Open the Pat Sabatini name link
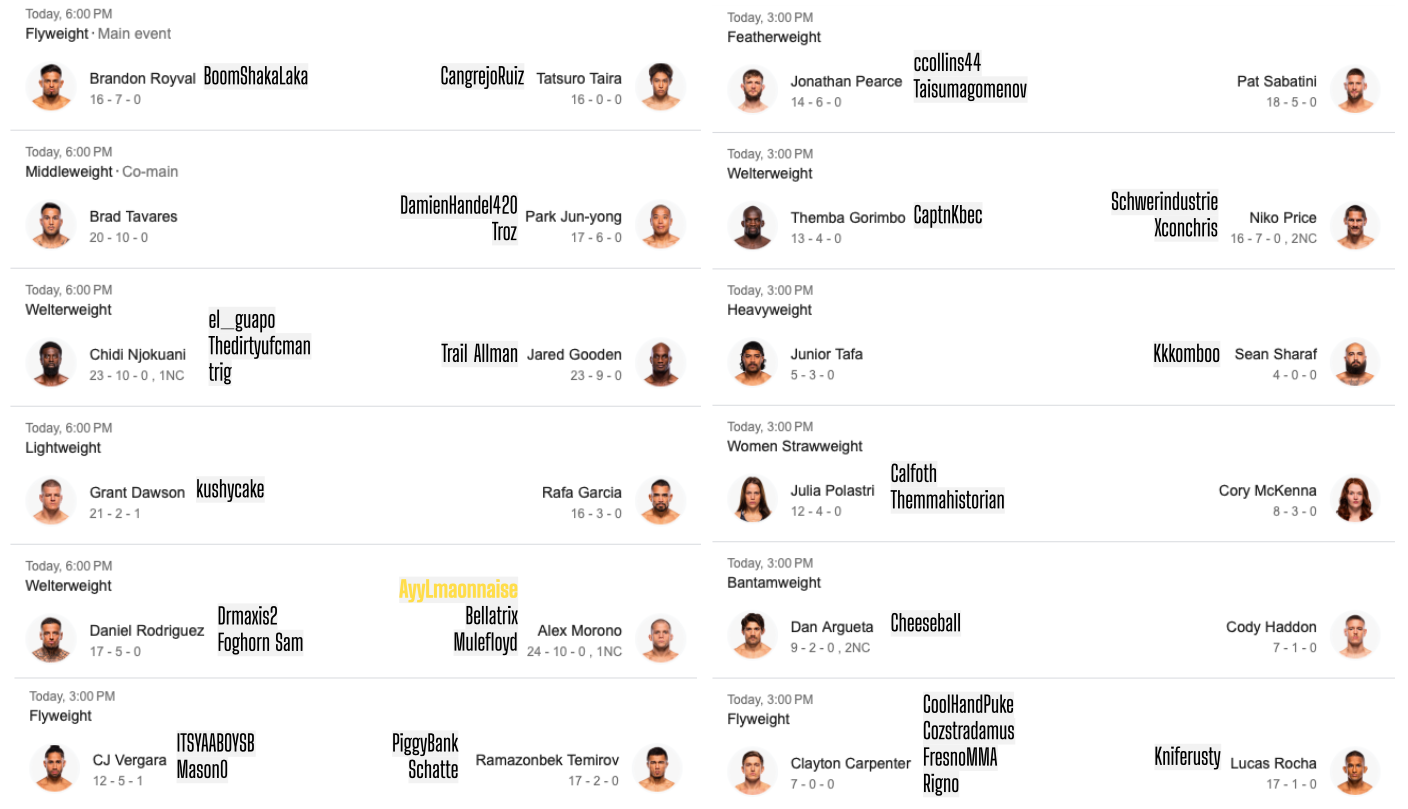 [1276, 81]
